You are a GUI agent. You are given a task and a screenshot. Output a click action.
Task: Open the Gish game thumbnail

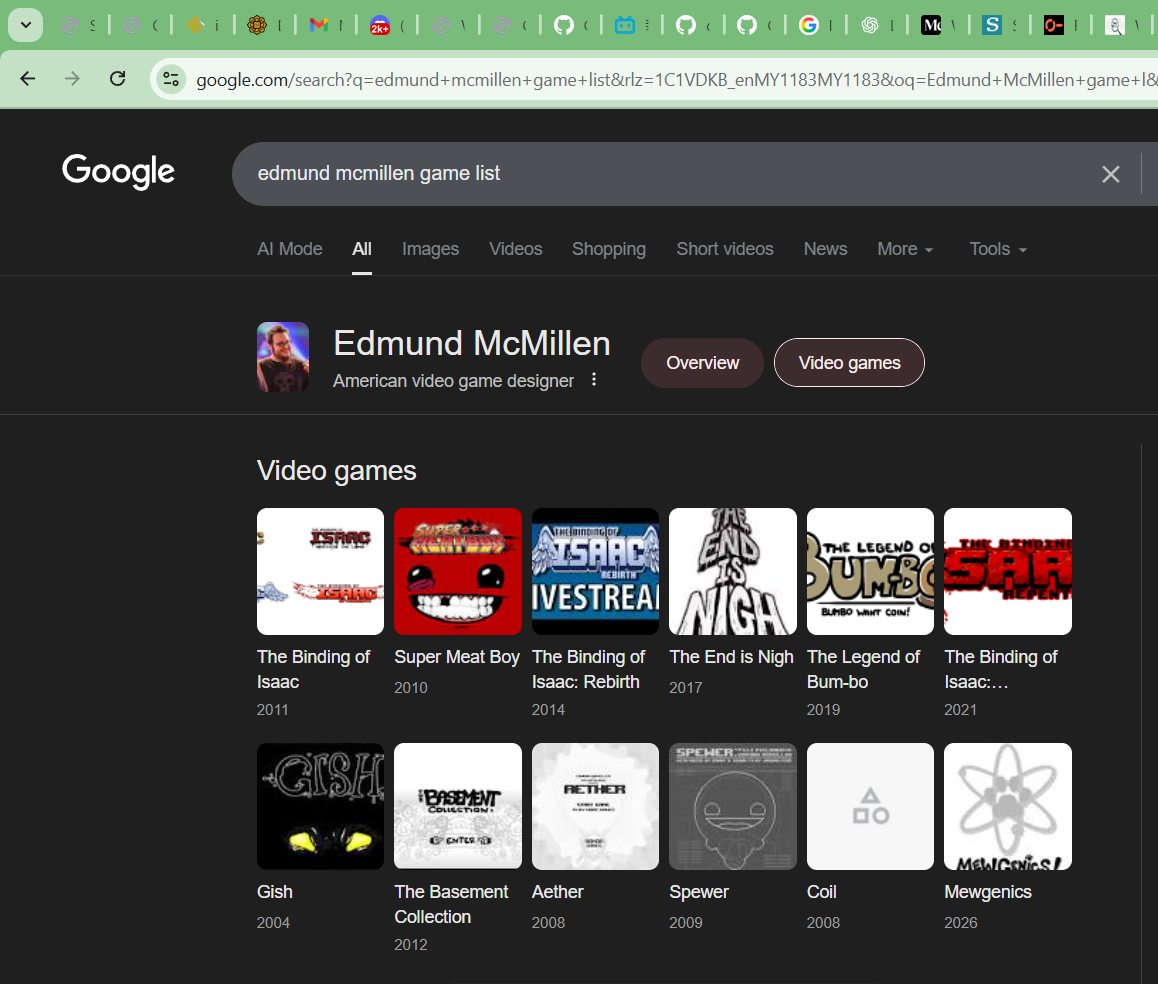pyautogui.click(x=321, y=806)
